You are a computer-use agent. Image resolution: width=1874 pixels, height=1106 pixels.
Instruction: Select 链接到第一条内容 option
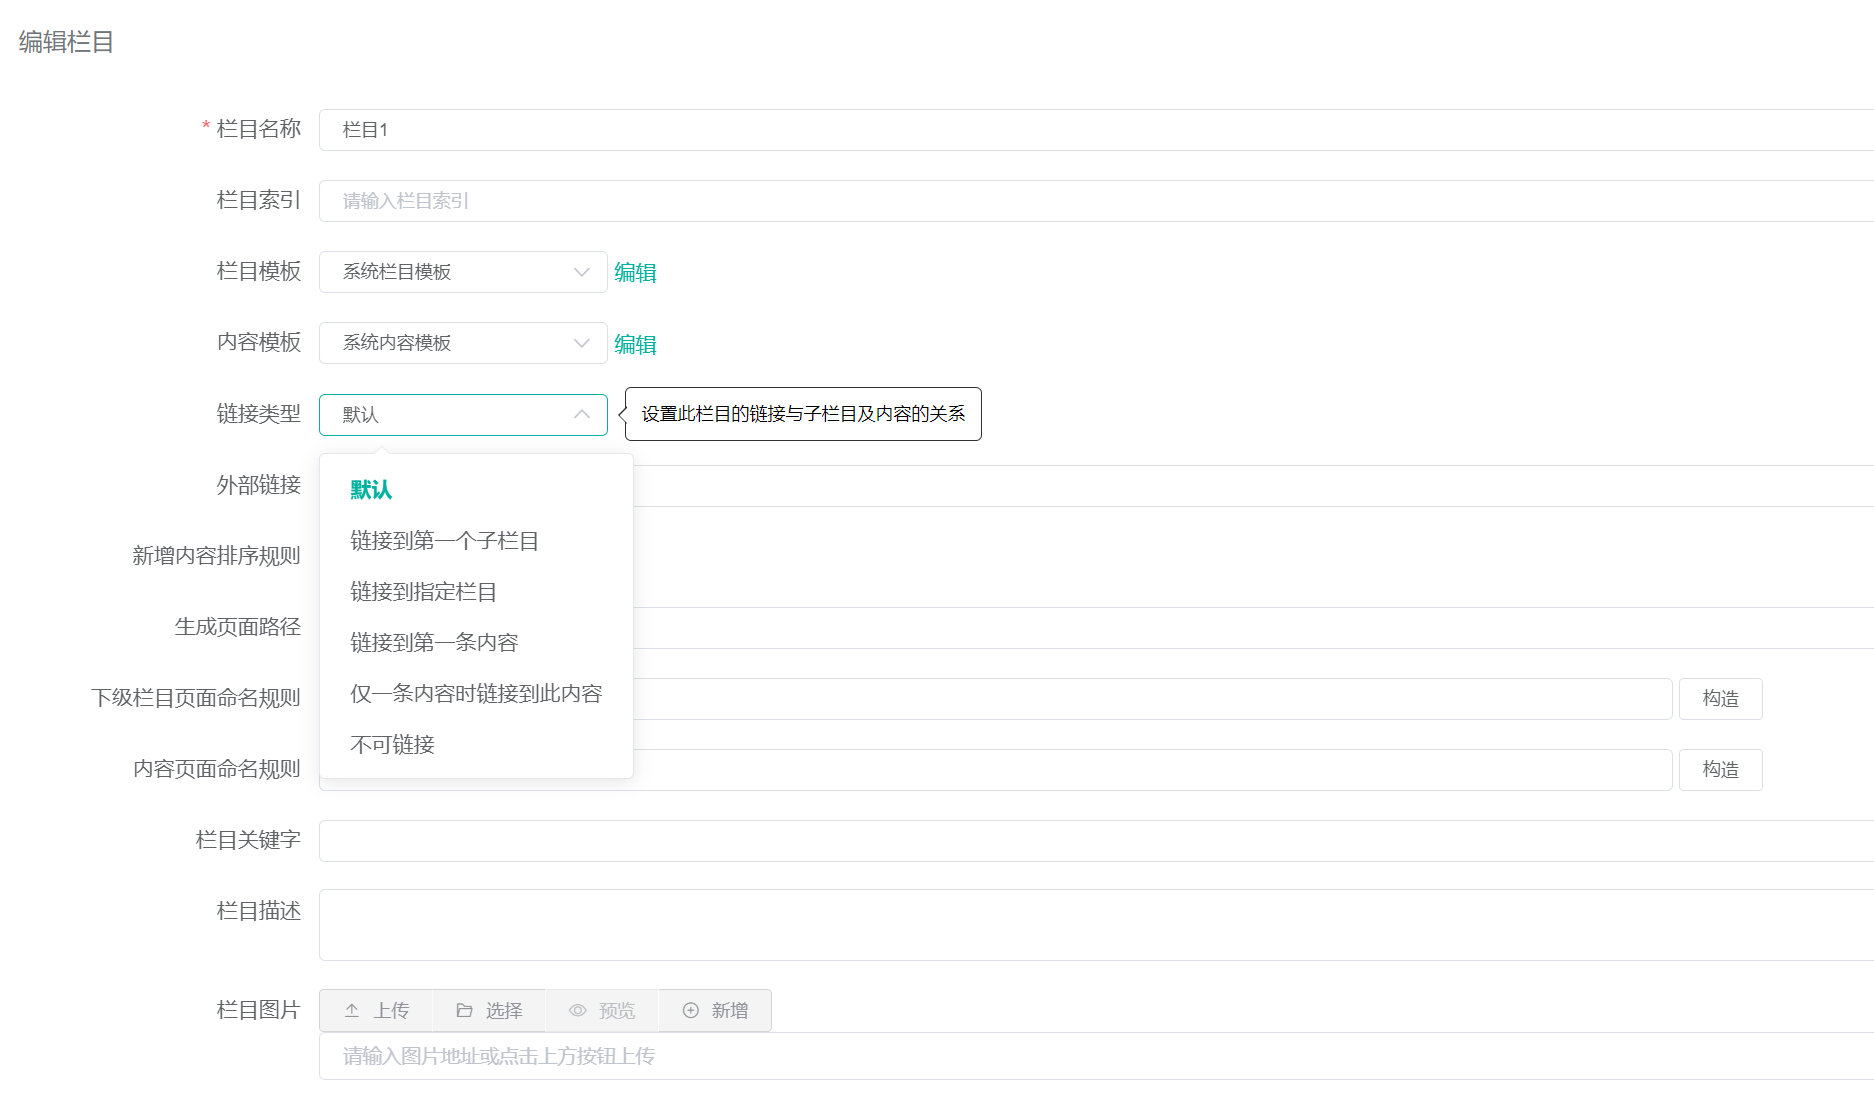434,643
